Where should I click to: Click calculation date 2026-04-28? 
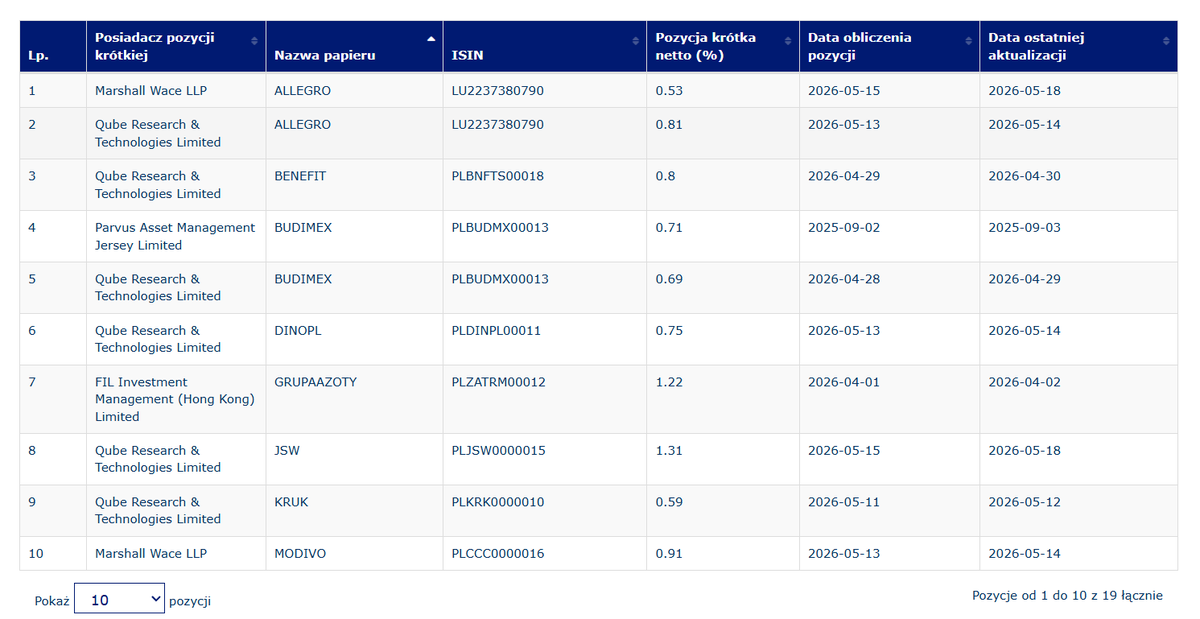[844, 279]
